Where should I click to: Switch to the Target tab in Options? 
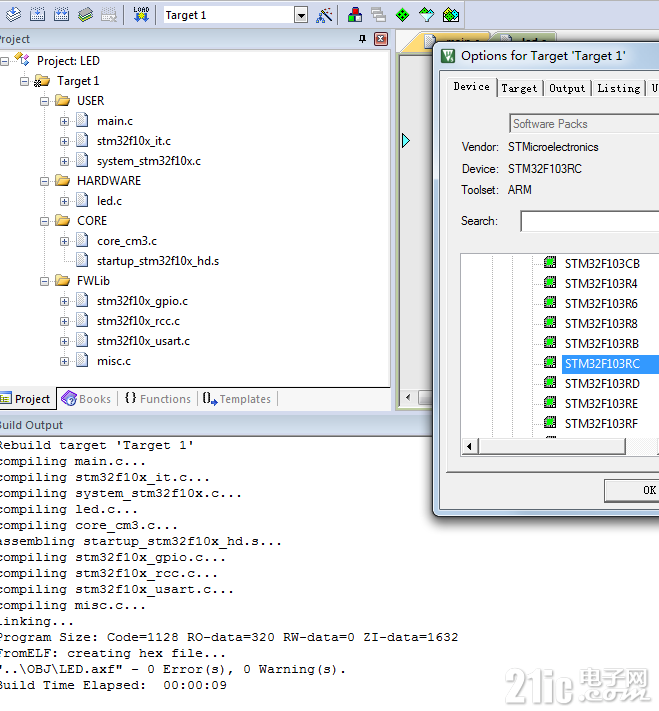(519, 88)
